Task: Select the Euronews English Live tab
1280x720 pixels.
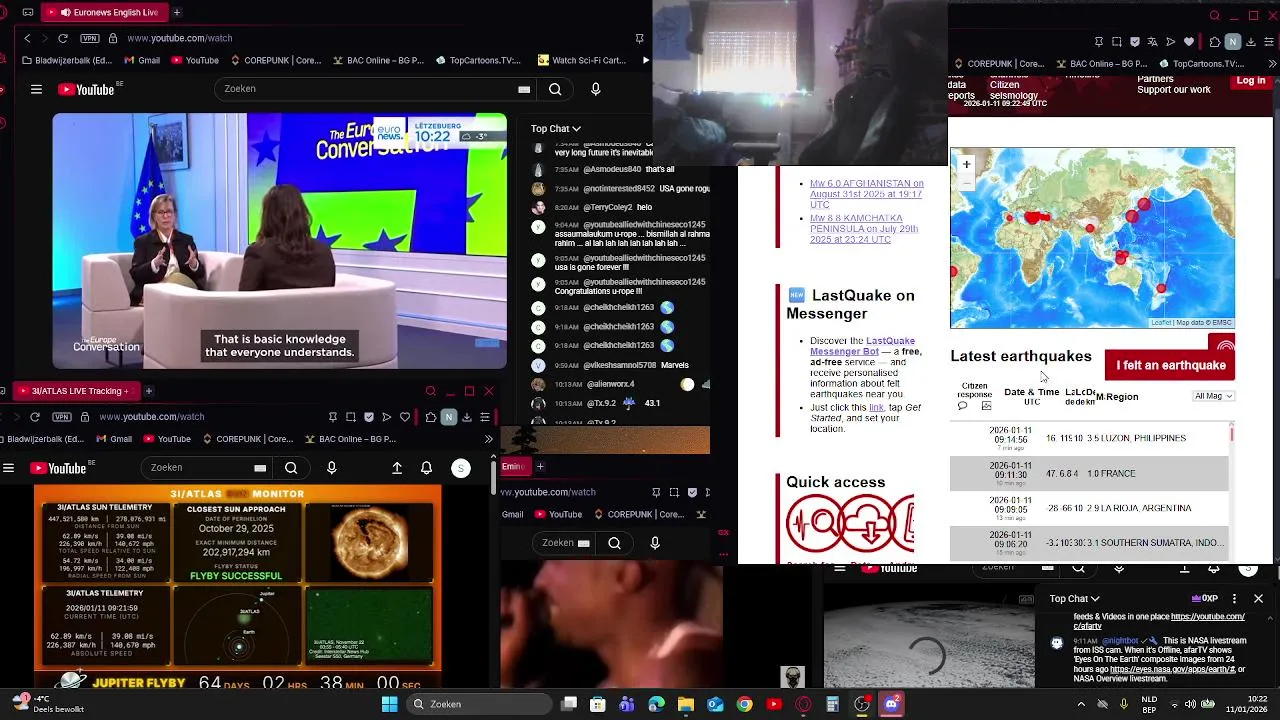Action: 105,12
